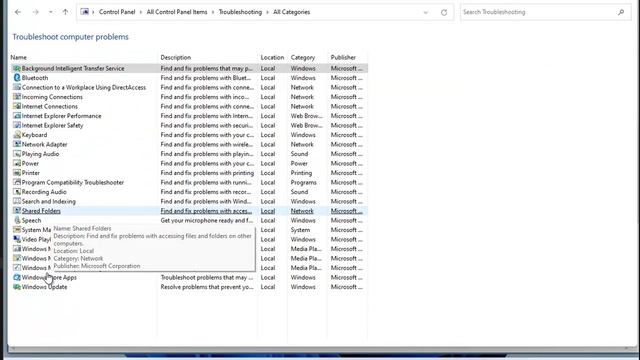640x360 pixels.
Task: Select Windows Update name text
Action: tap(44, 287)
